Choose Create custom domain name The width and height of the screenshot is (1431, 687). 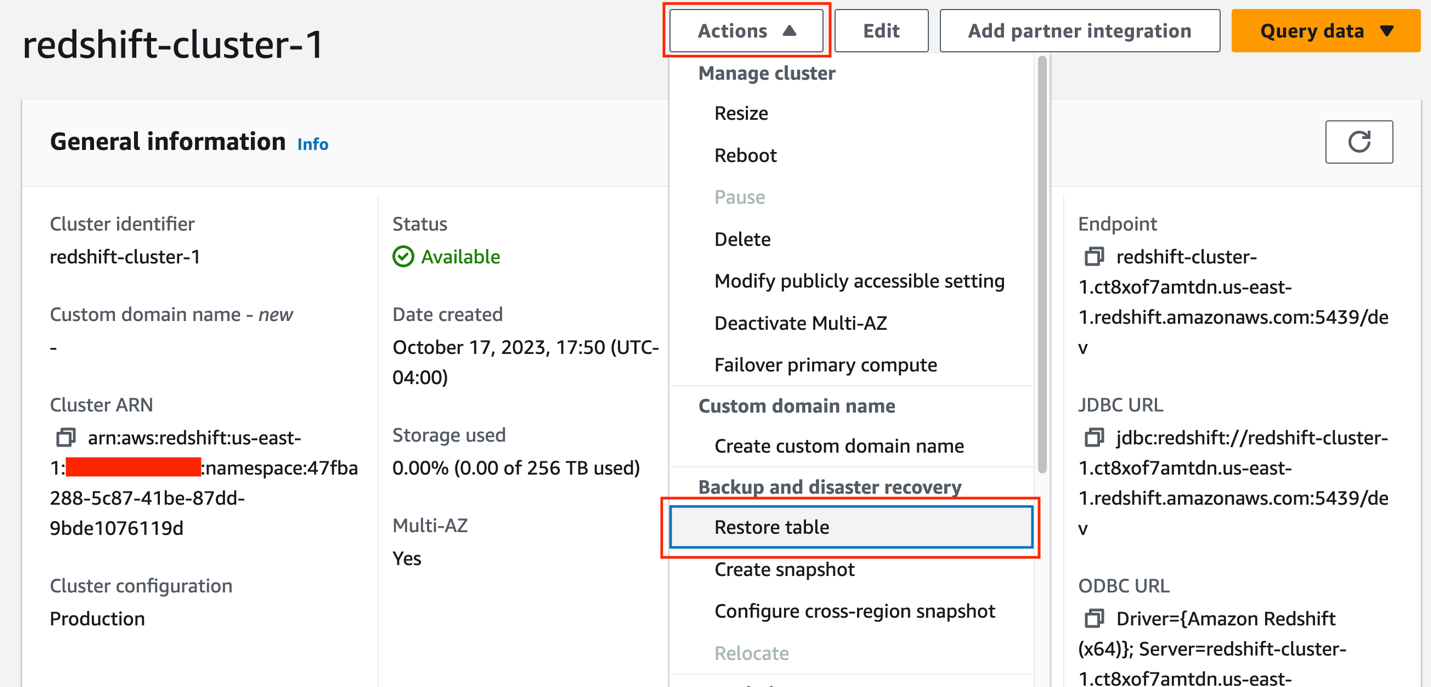click(839, 446)
